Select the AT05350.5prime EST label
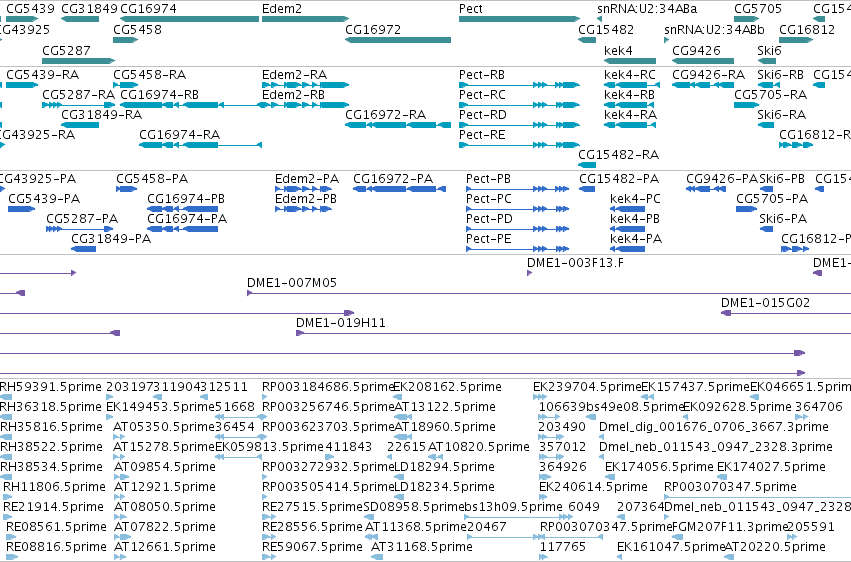Image resolution: width=851 pixels, height=562 pixels. (x=164, y=427)
